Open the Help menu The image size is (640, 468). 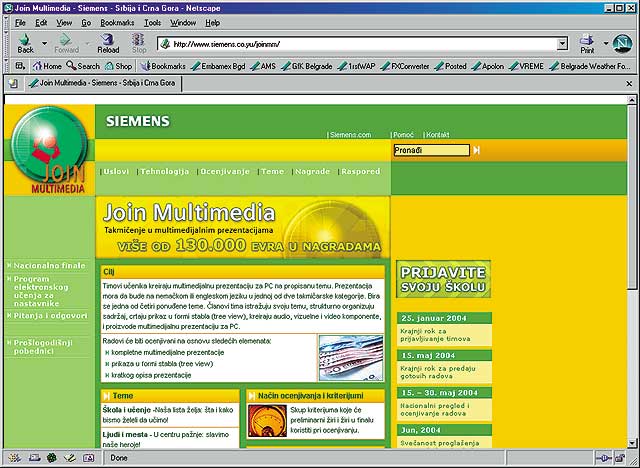tap(212, 23)
